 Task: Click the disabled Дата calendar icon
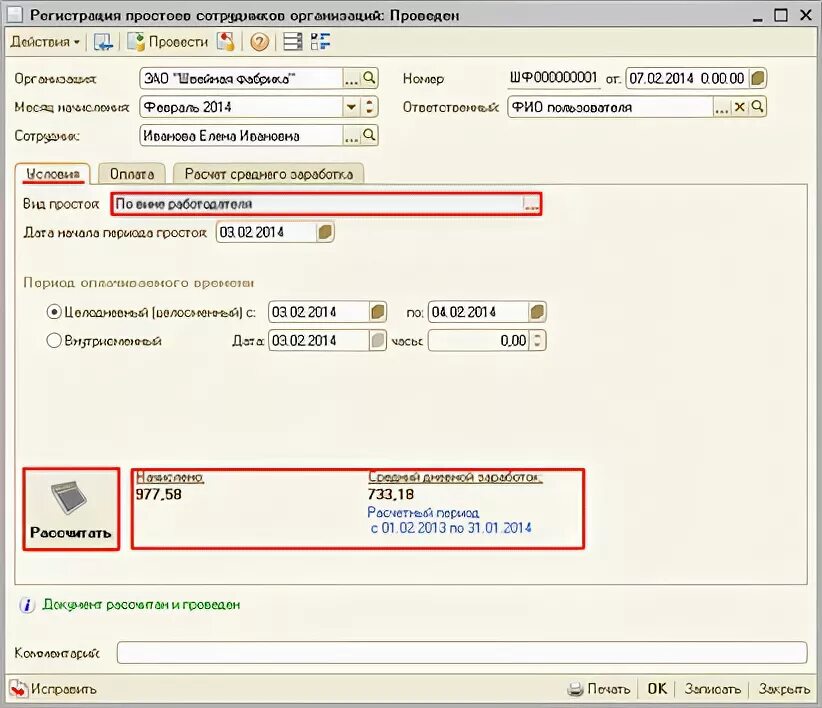[x=377, y=341]
